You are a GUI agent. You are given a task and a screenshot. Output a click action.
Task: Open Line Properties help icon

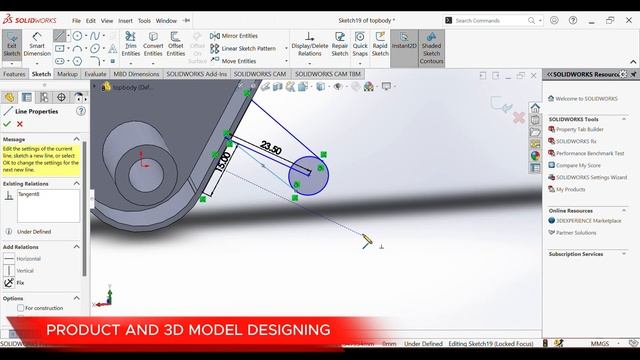(x=81, y=111)
